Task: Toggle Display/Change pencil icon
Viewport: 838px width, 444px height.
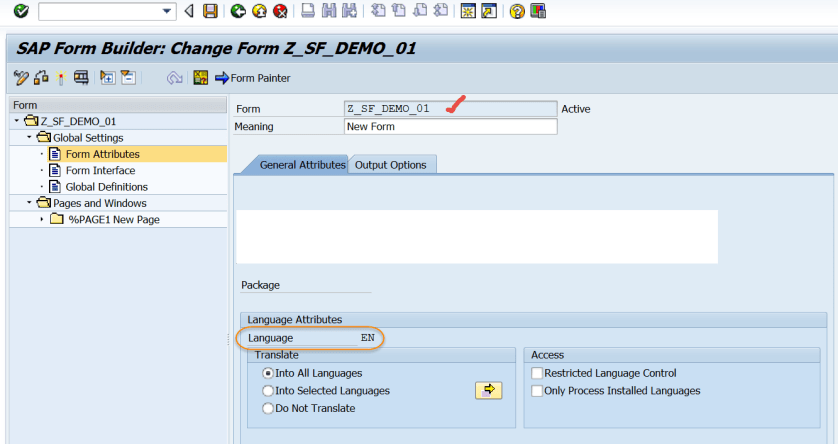Action: (21, 78)
